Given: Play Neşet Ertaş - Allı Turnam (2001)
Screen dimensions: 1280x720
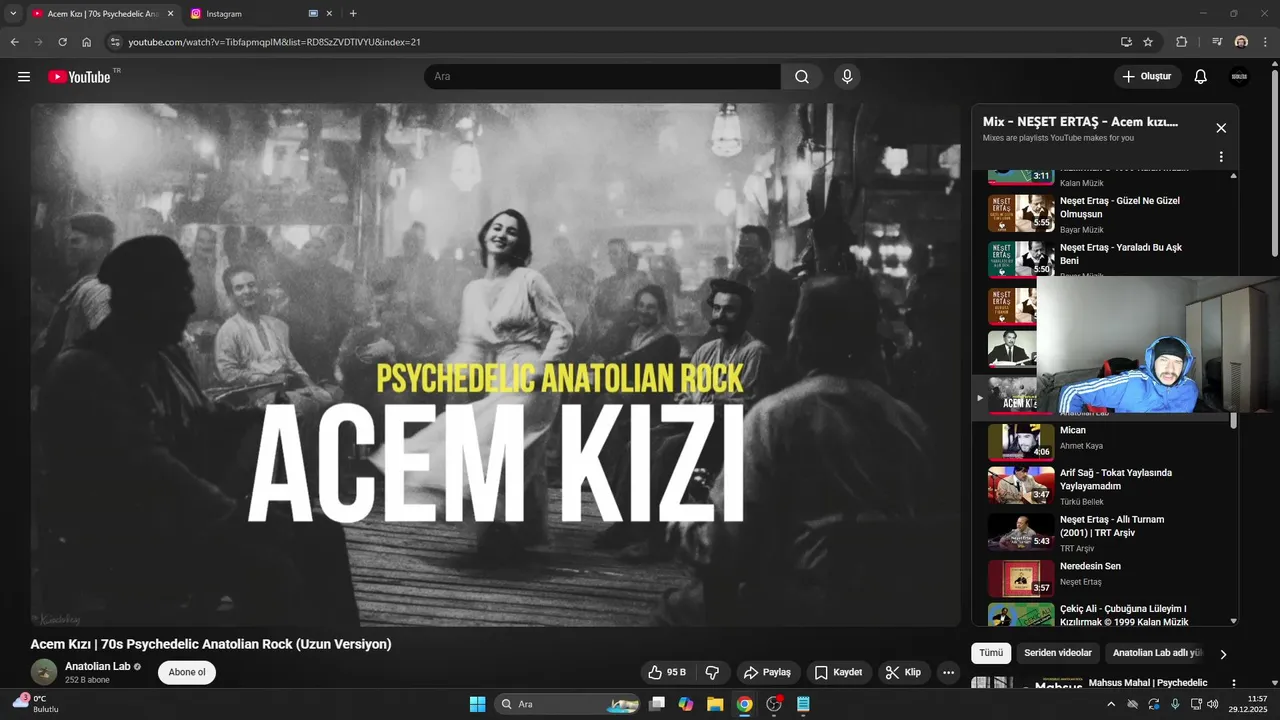Looking at the screenshot, I should click(x=1112, y=526).
